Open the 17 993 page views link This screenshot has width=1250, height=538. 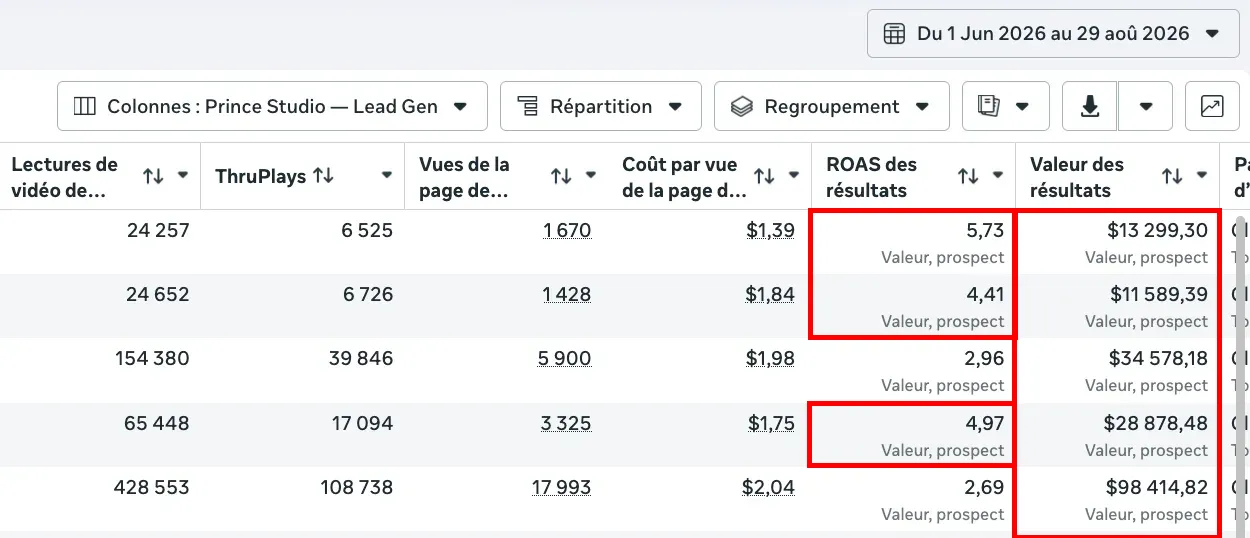click(561, 488)
